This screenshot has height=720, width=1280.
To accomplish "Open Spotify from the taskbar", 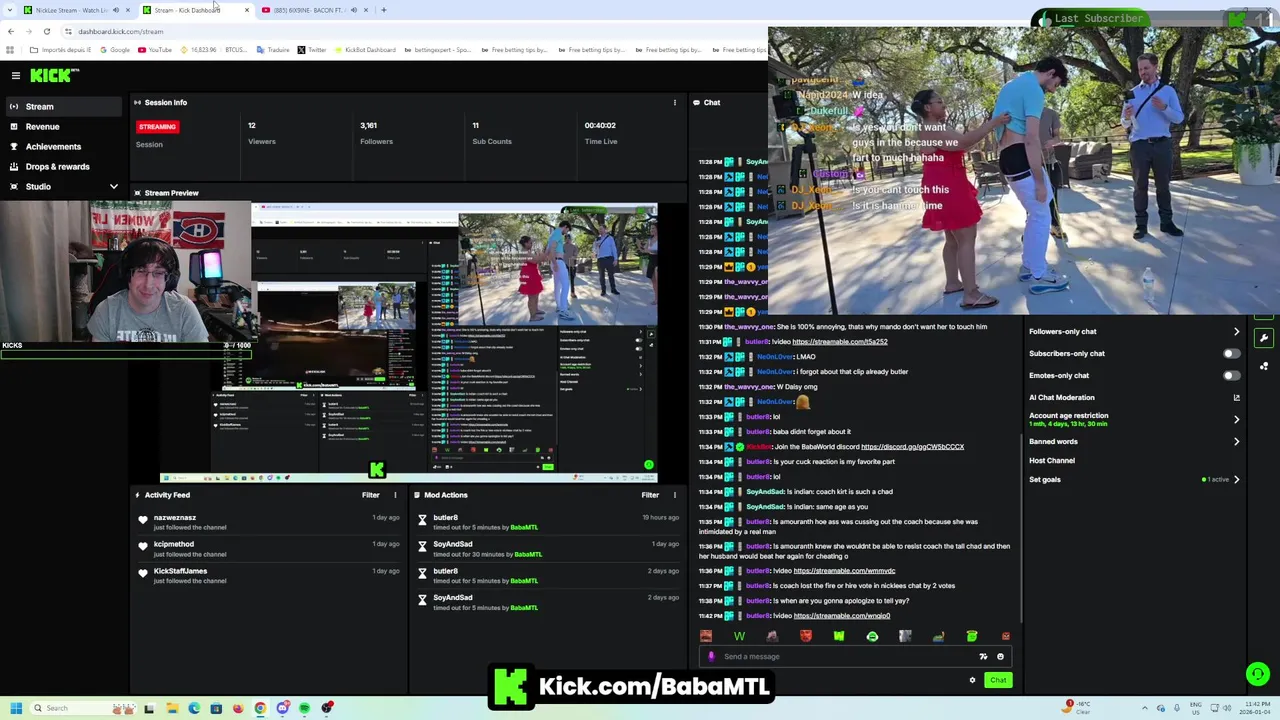I will (305, 708).
